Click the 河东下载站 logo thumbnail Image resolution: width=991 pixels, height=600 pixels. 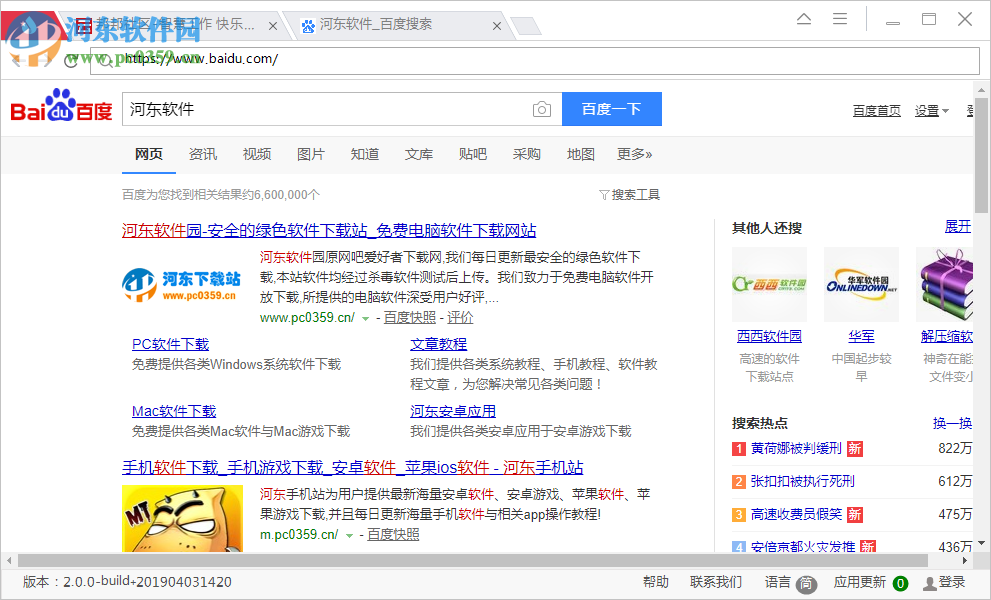click(x=182, y=285)
